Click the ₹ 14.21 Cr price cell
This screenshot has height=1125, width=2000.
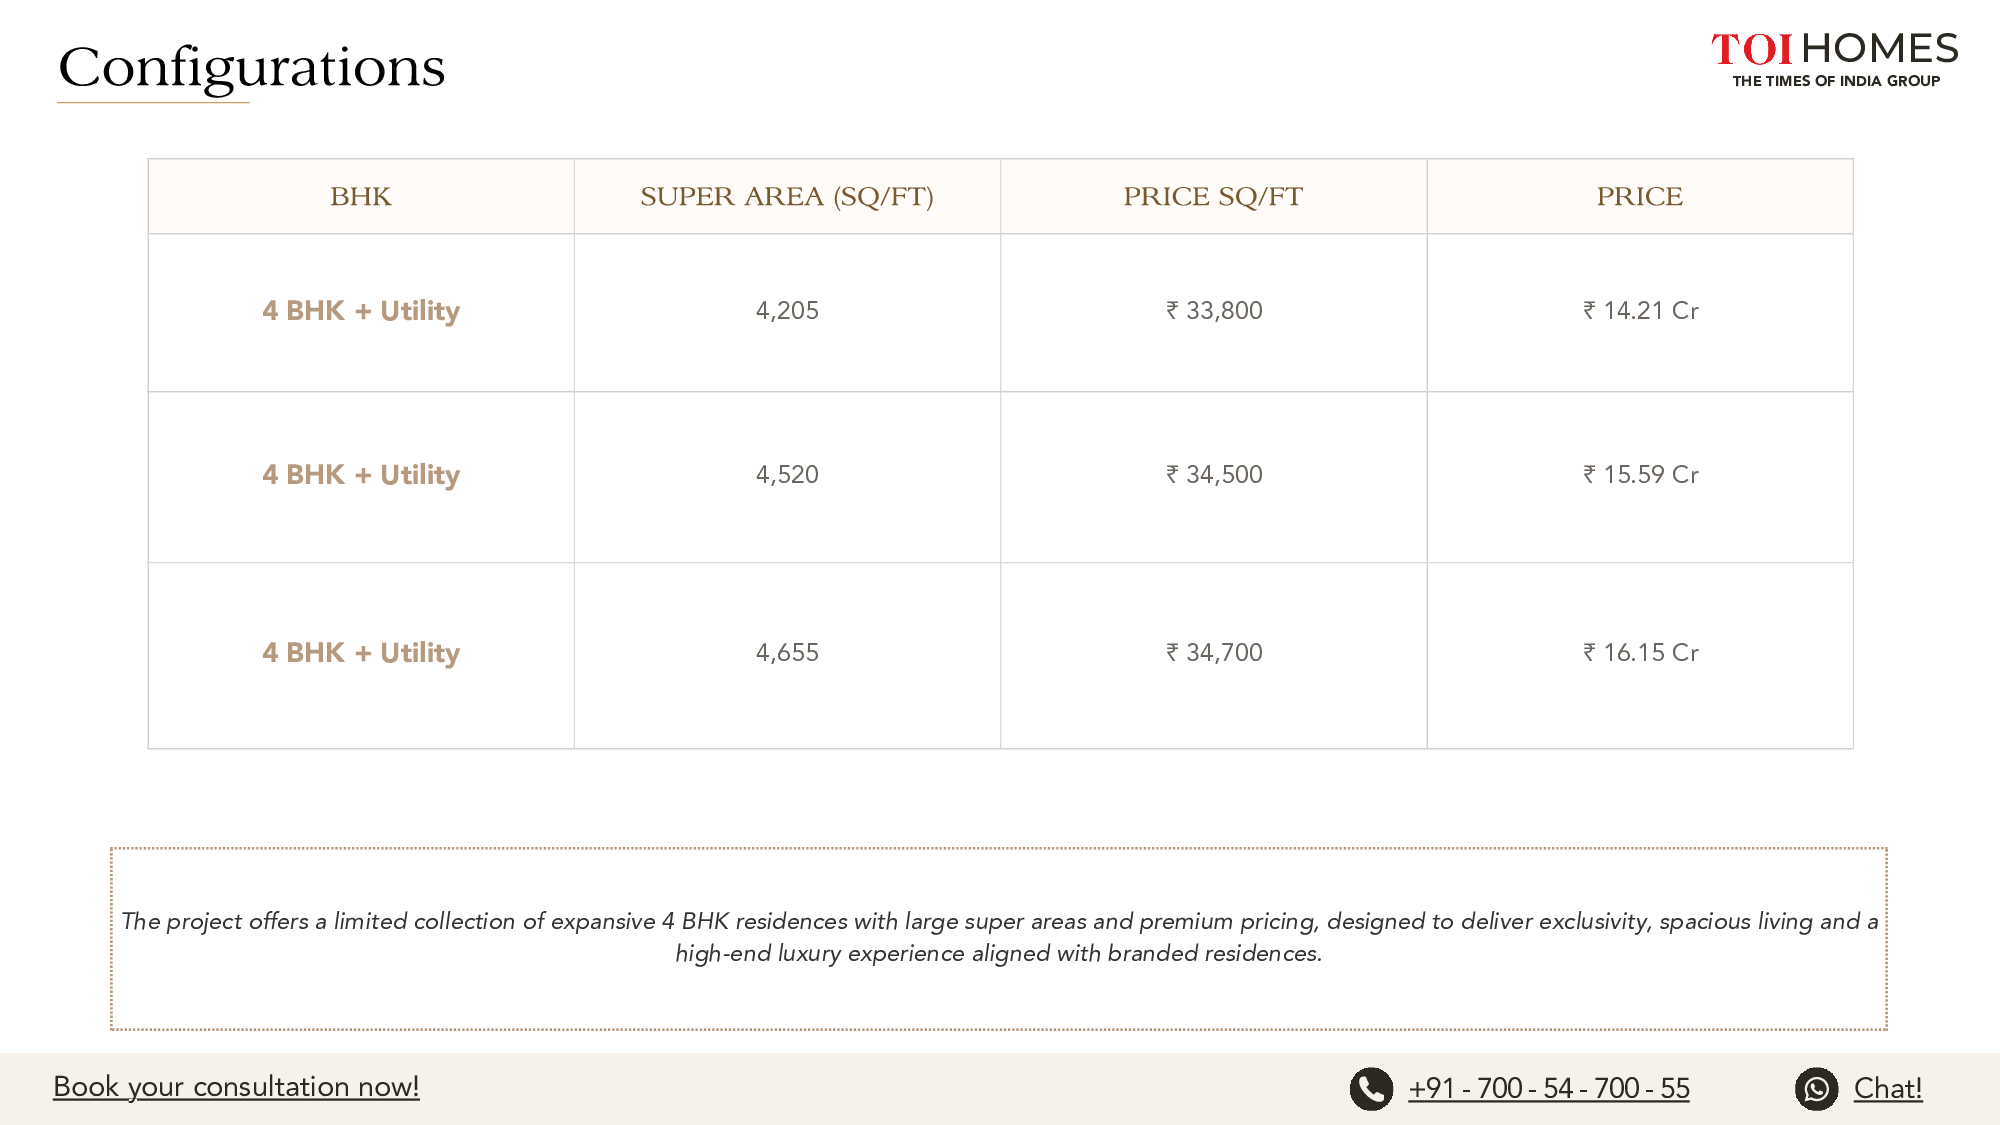click(x=1640, y=311)
